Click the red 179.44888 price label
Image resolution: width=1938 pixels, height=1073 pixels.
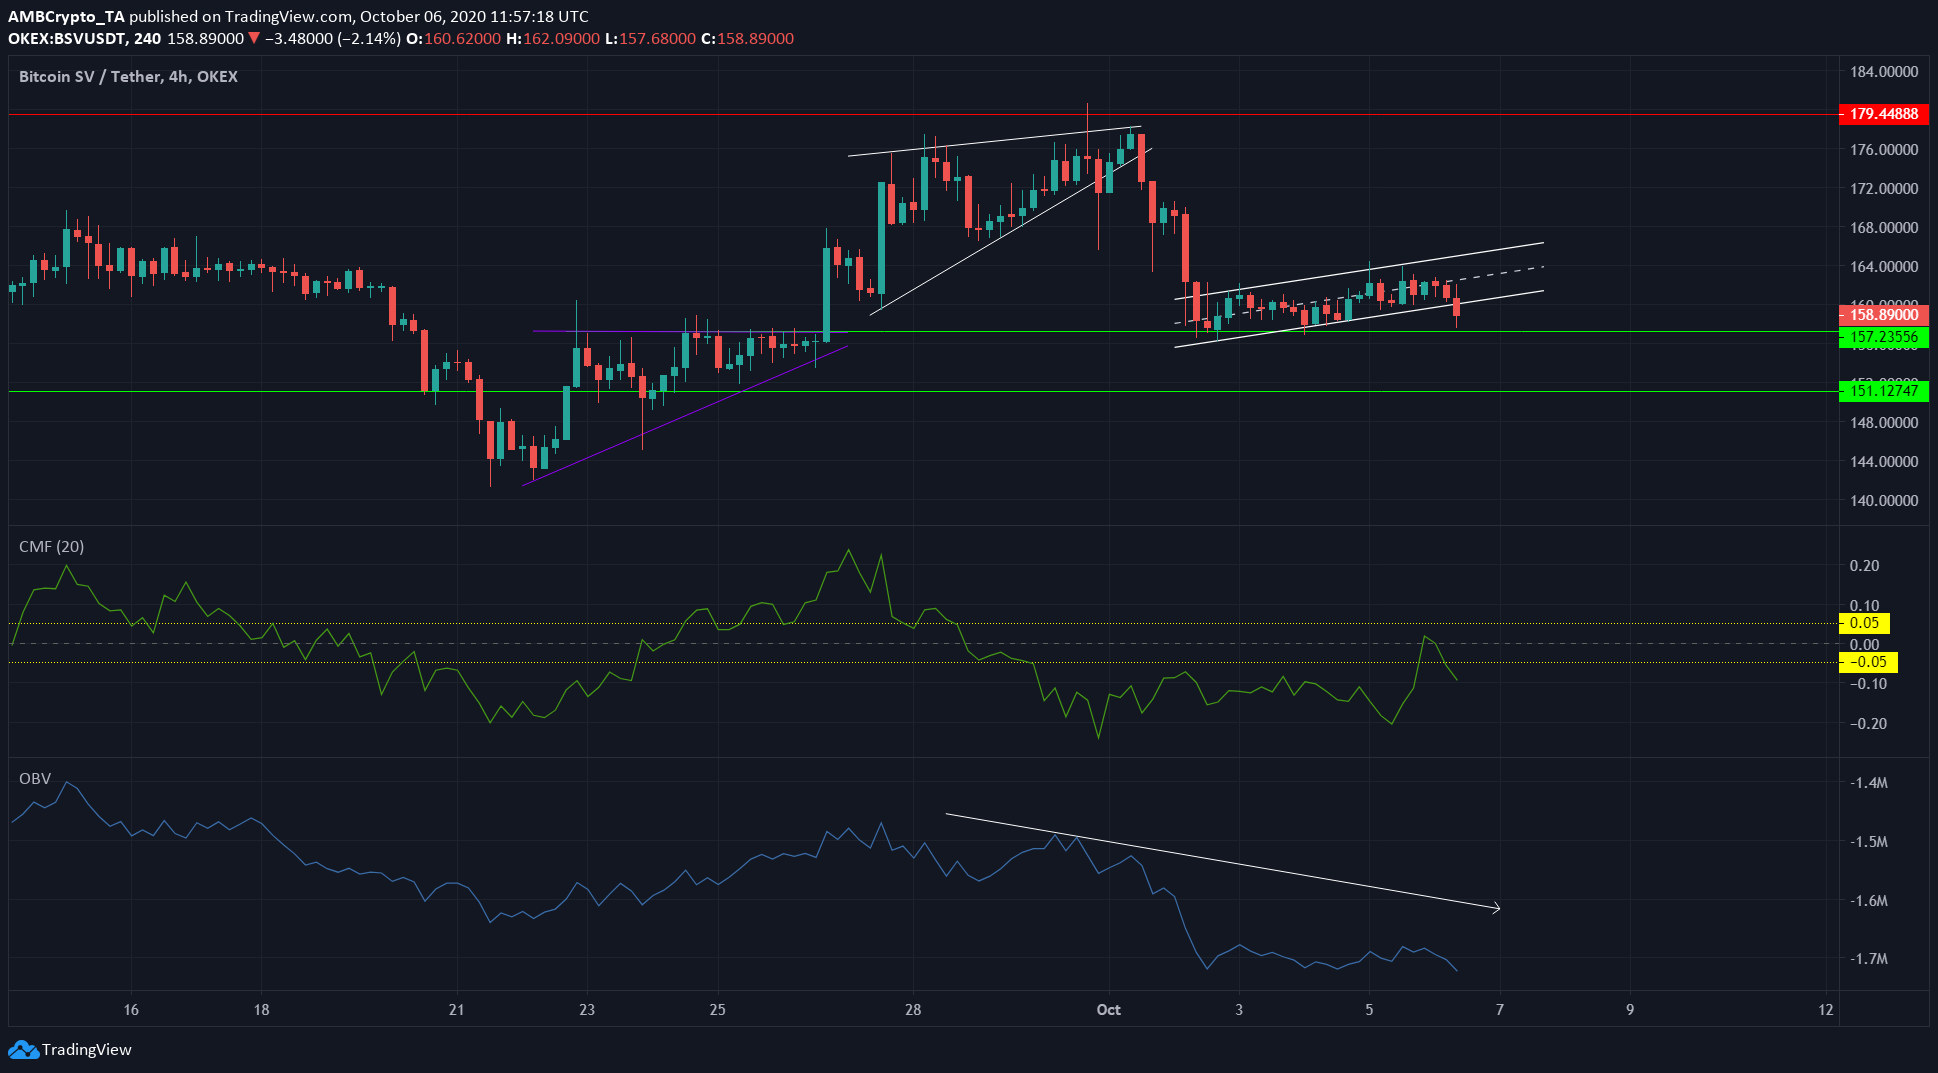[1884, 114]
